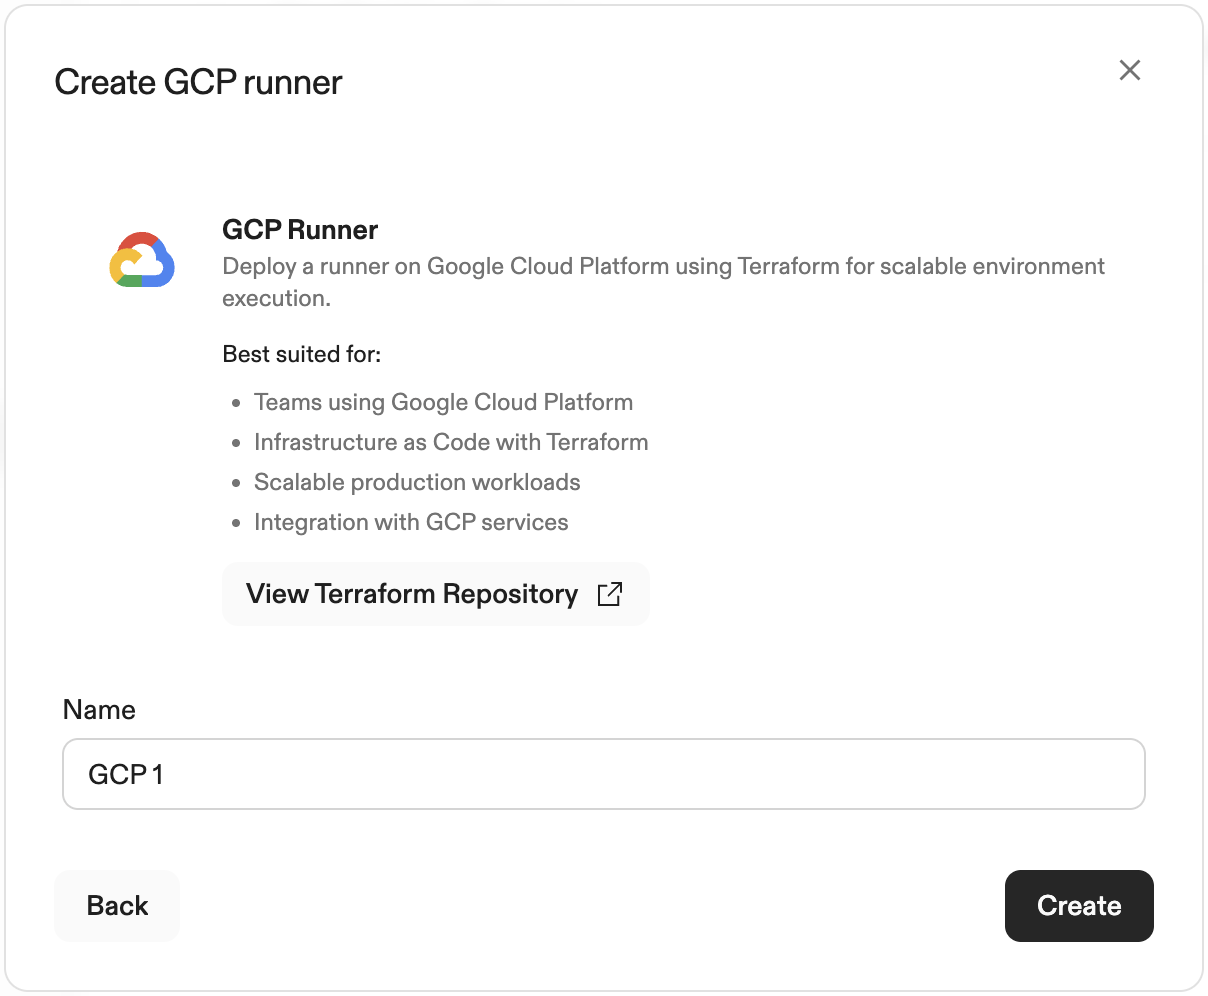Create the GCP runner

point(1079,906)
